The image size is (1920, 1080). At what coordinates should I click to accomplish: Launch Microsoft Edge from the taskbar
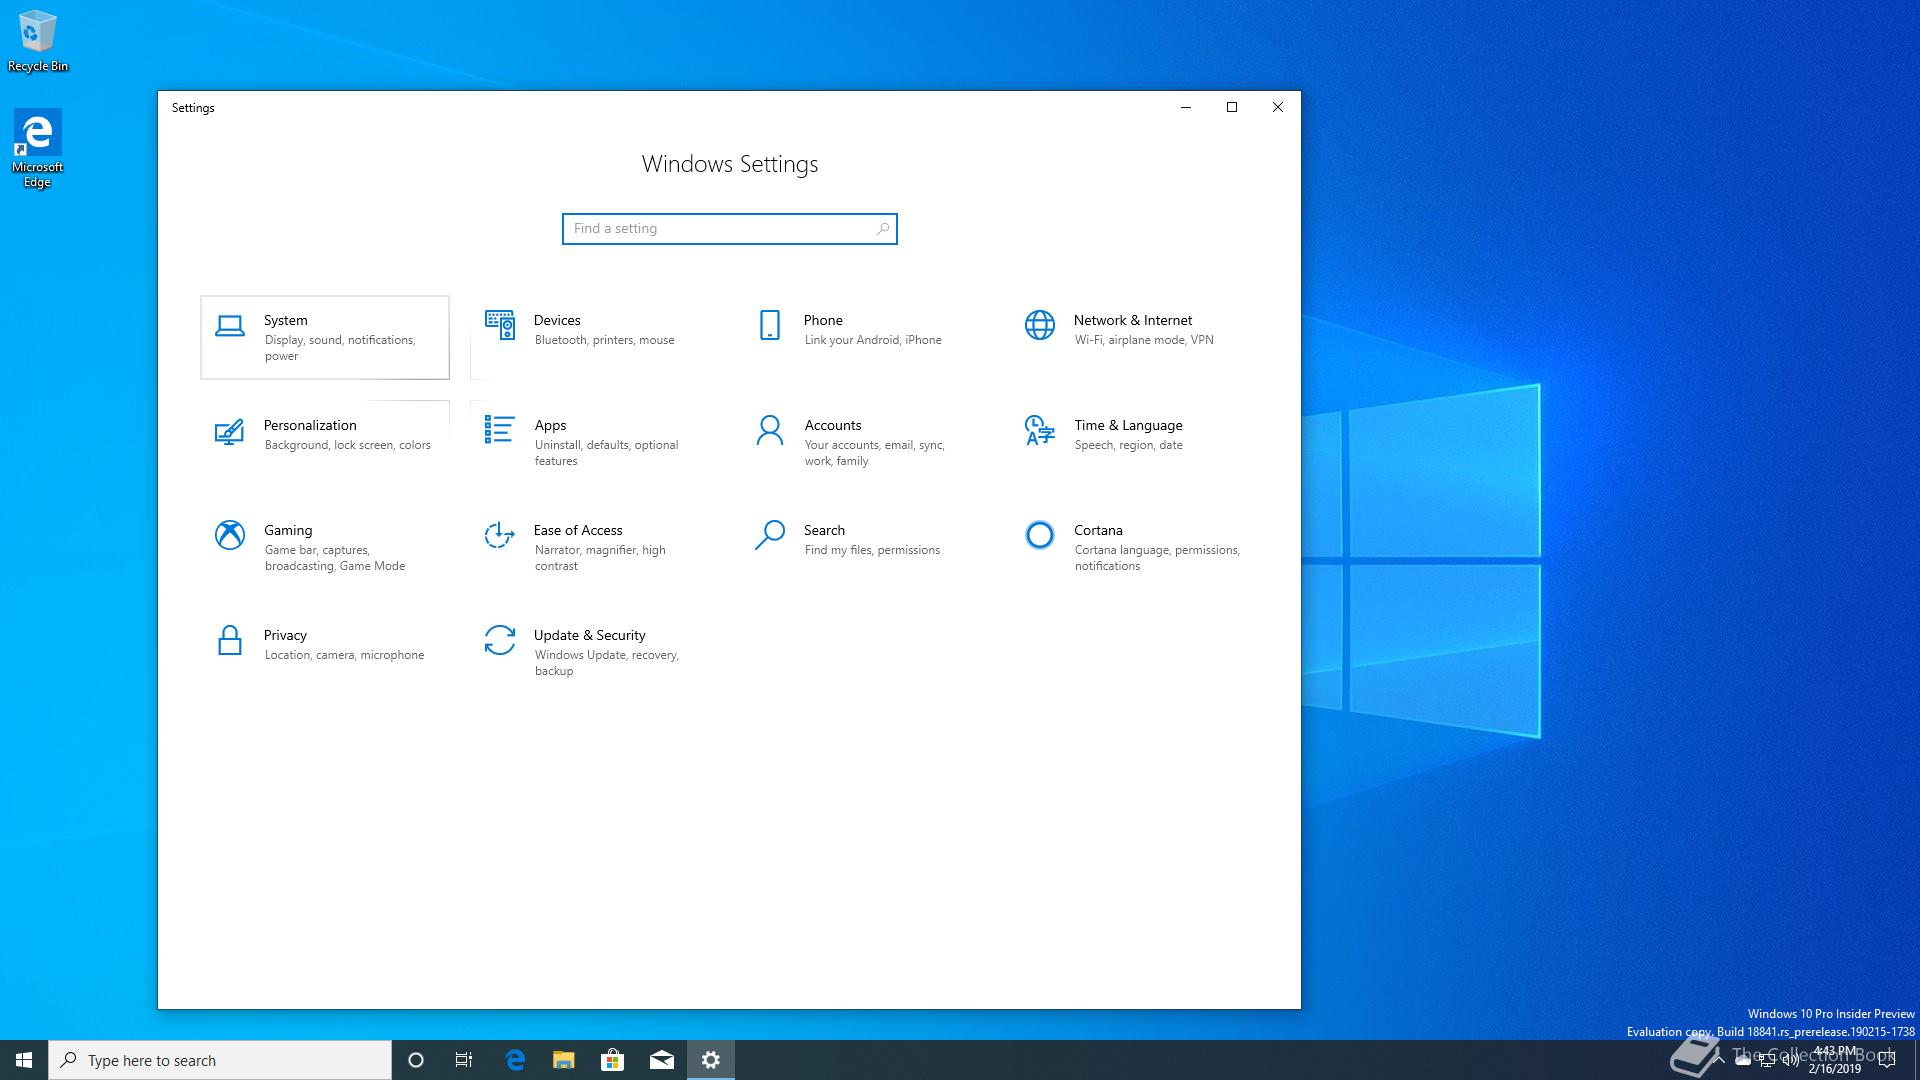(515, 1060)
